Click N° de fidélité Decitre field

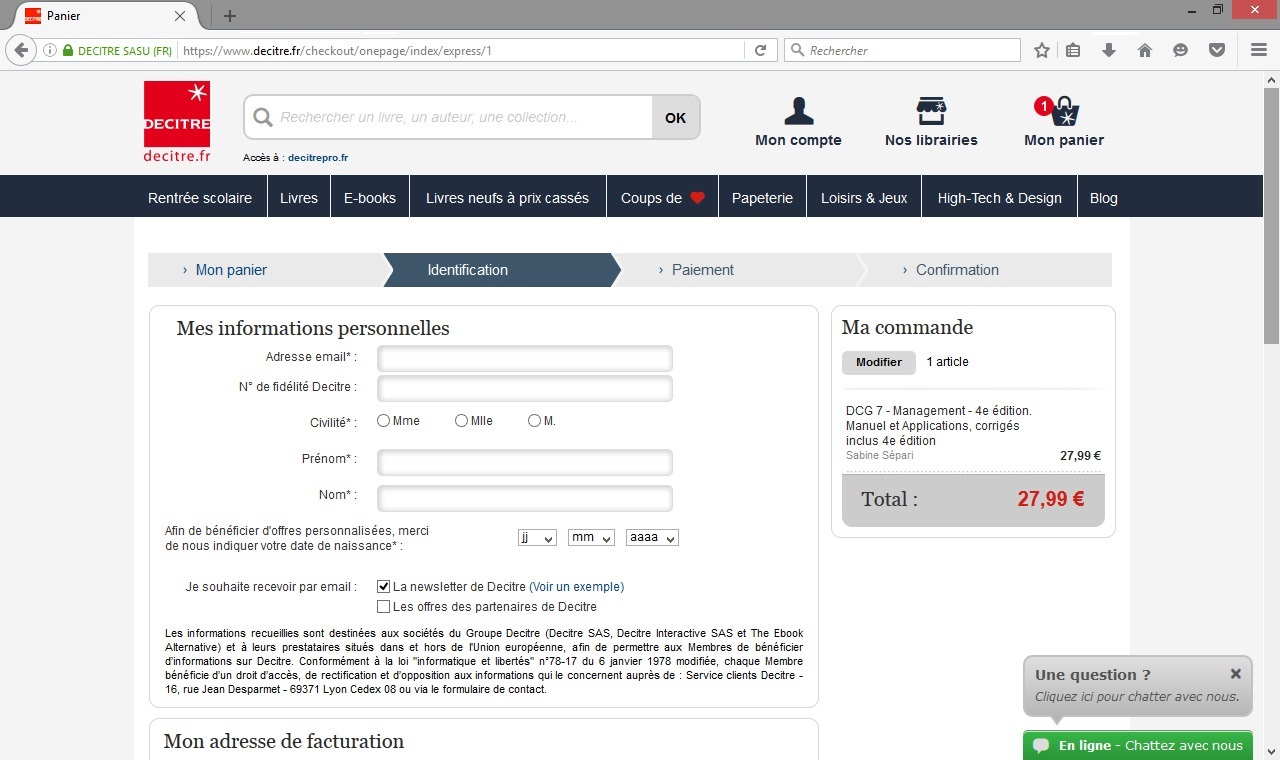pos(525,388)
